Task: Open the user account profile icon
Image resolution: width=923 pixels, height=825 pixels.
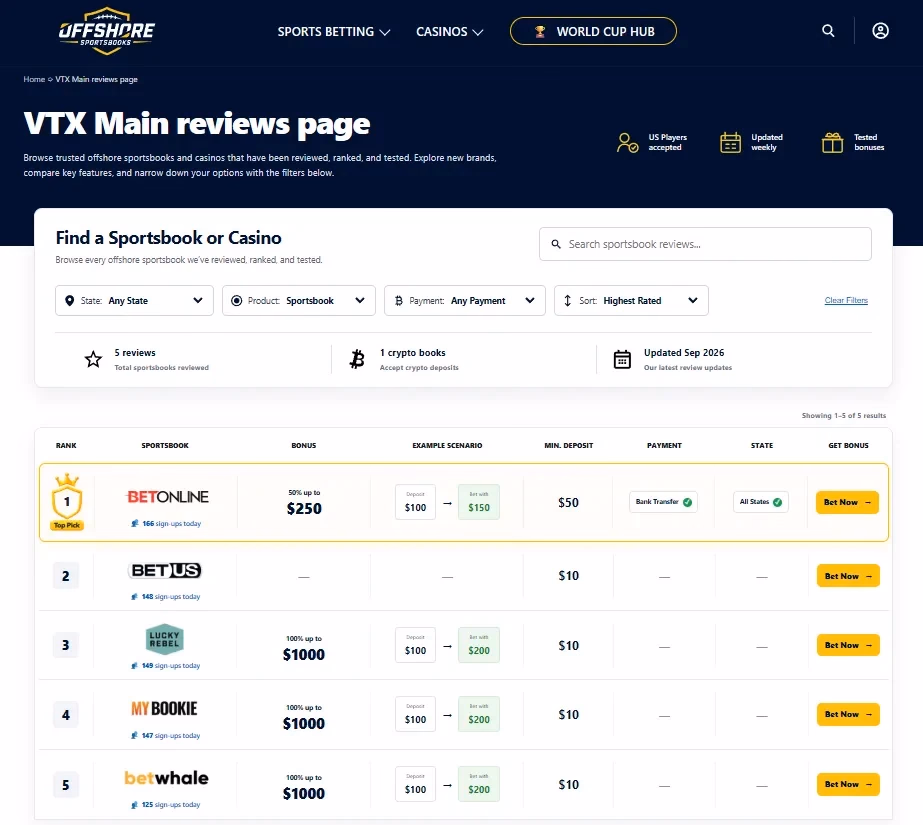Action: click(x=880, y=31)
